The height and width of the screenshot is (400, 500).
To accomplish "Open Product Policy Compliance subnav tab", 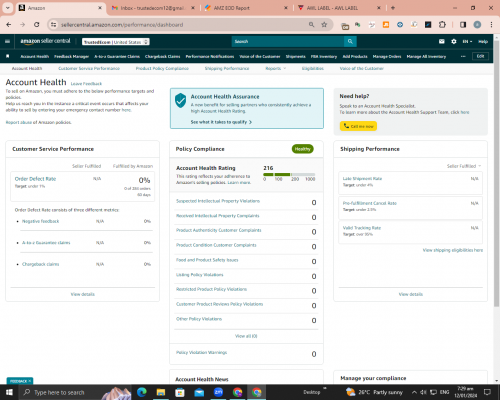I will pyautogui.click(x=162, y=68).
